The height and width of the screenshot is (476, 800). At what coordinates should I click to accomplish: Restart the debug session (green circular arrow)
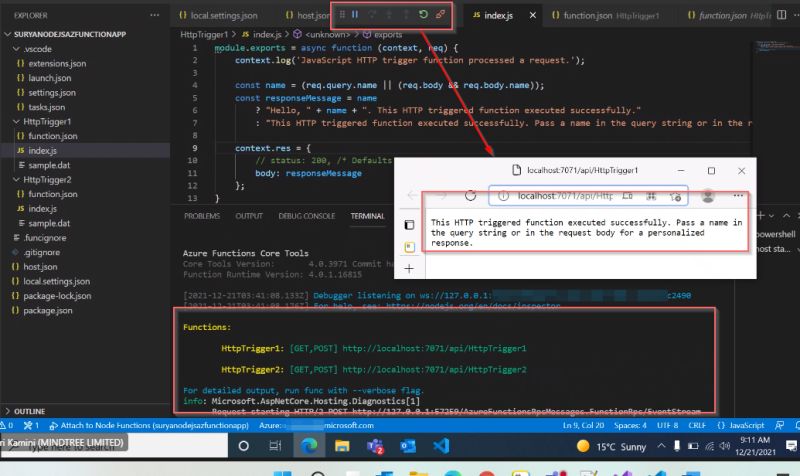pyautogui.click(x=423, y=14)
